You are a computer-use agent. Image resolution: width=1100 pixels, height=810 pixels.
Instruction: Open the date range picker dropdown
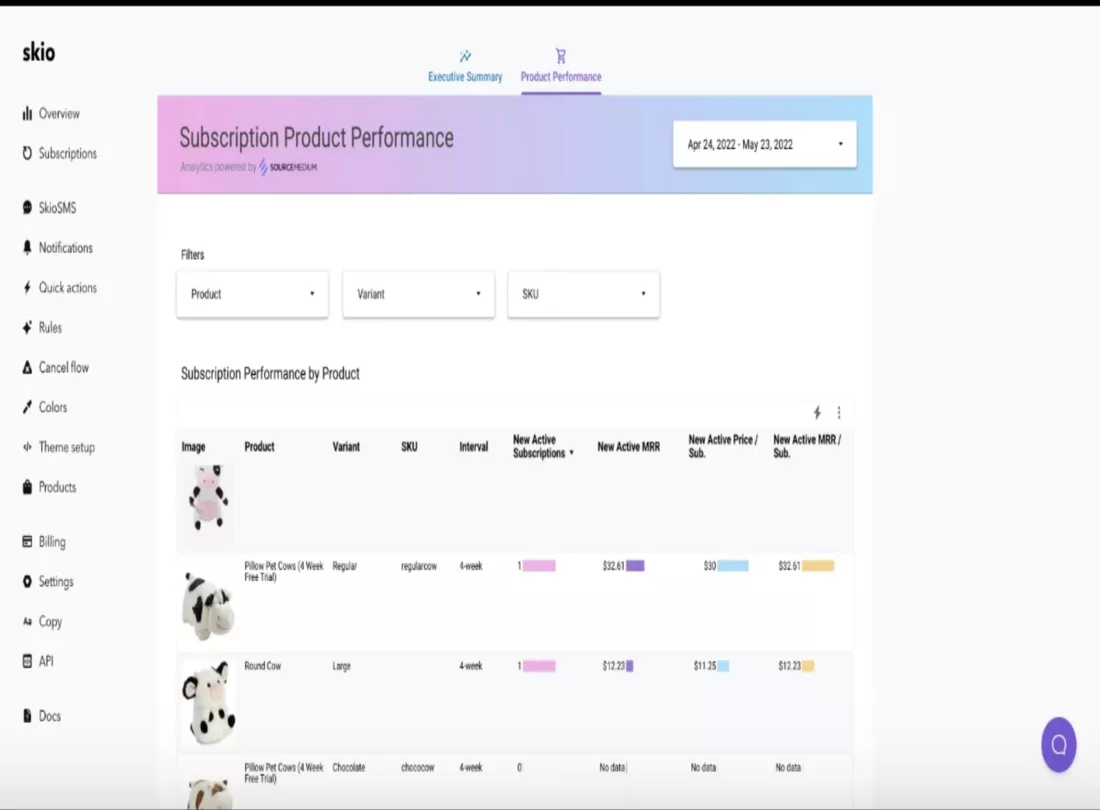(x=764, y=145)
